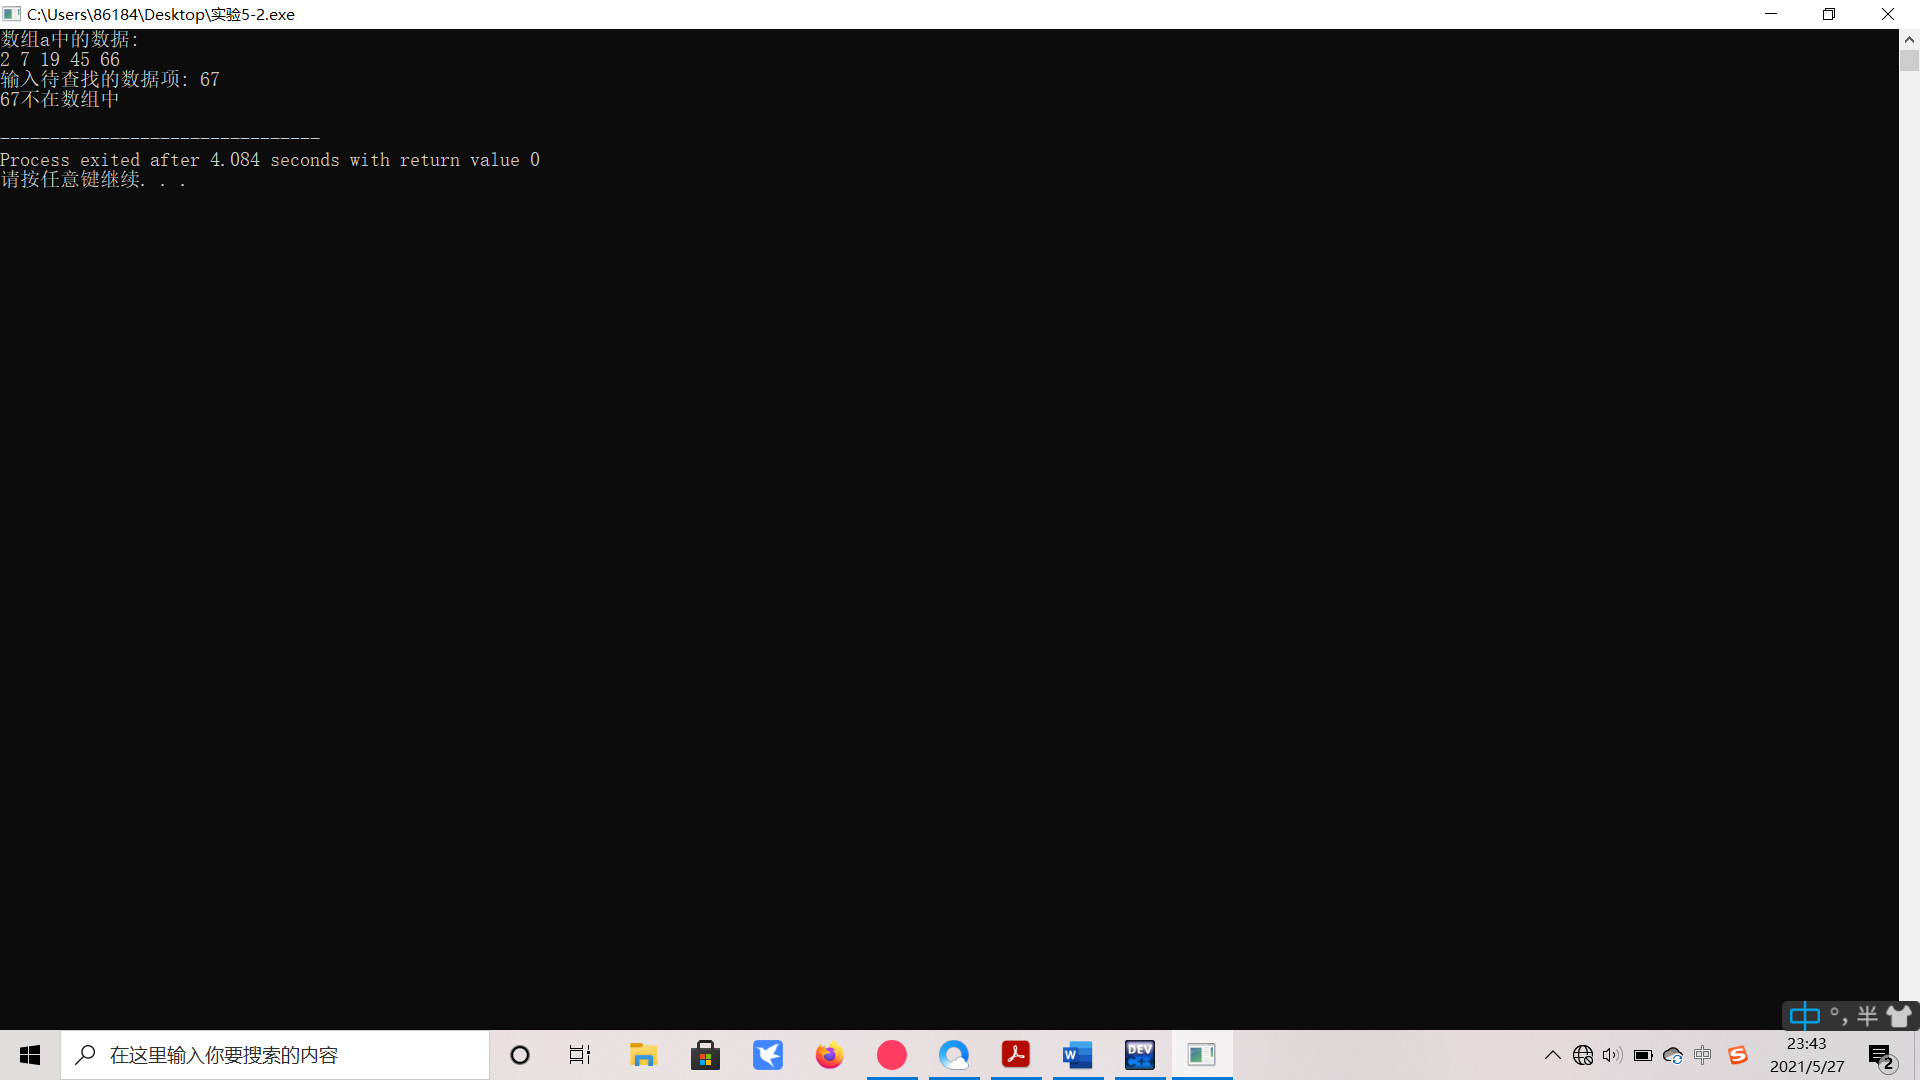Open the Microsoft Store taskbar icon
Image resolution: width=1920 pixels, height=1080 pixels.
[705, 1055]
